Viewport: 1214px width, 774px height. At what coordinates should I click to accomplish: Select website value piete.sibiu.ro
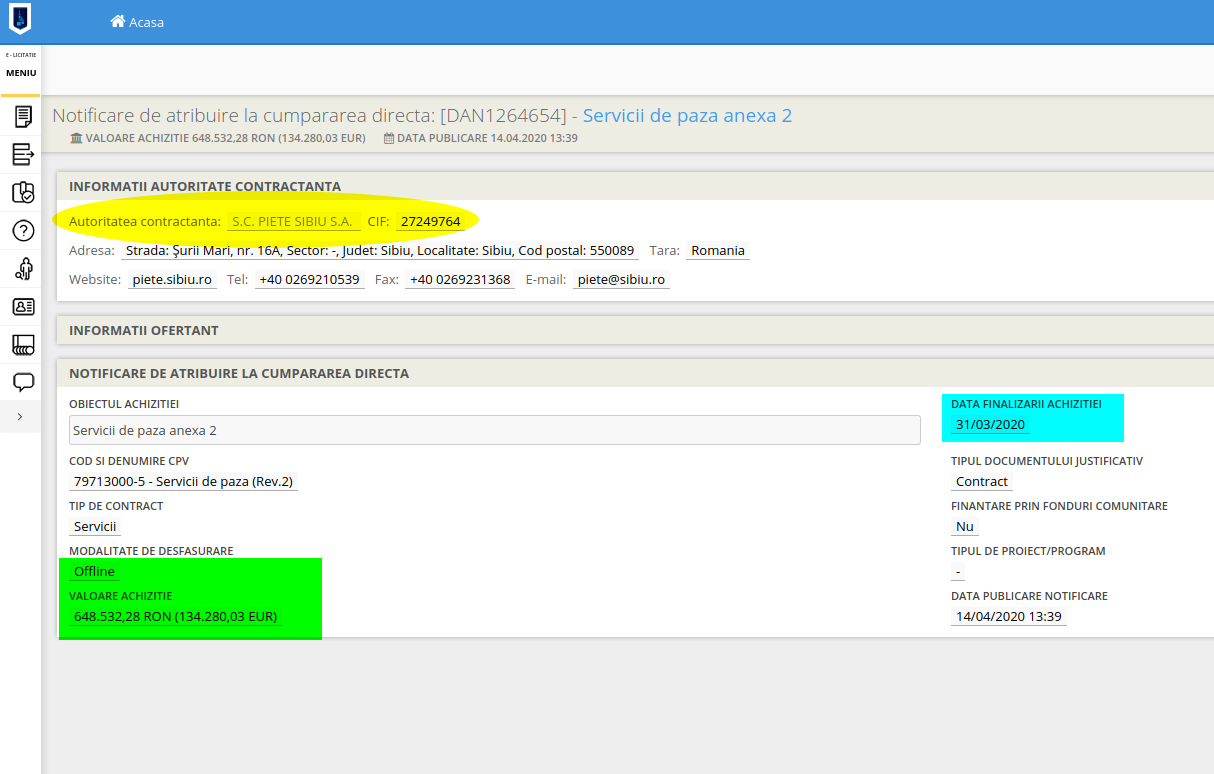coord(172,280)
